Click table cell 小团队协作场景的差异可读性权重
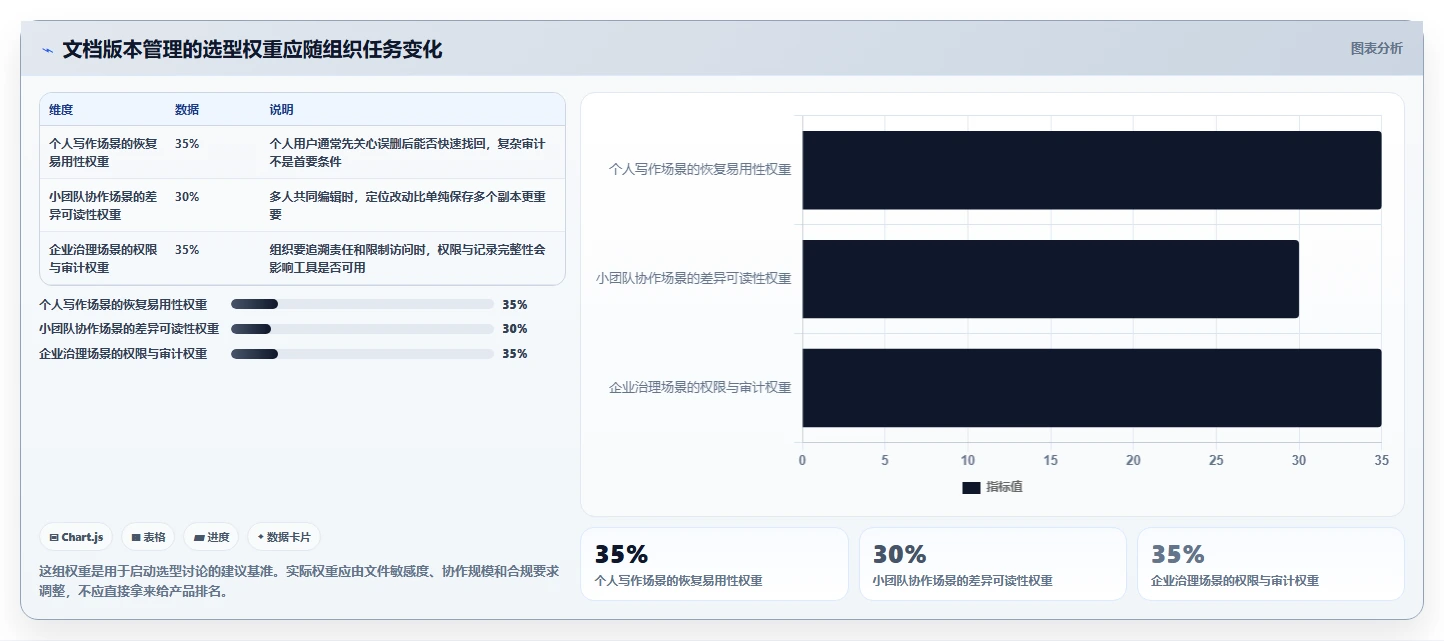Image resolution: width=1444 pixels, height=641 pixels. point(104,205)
